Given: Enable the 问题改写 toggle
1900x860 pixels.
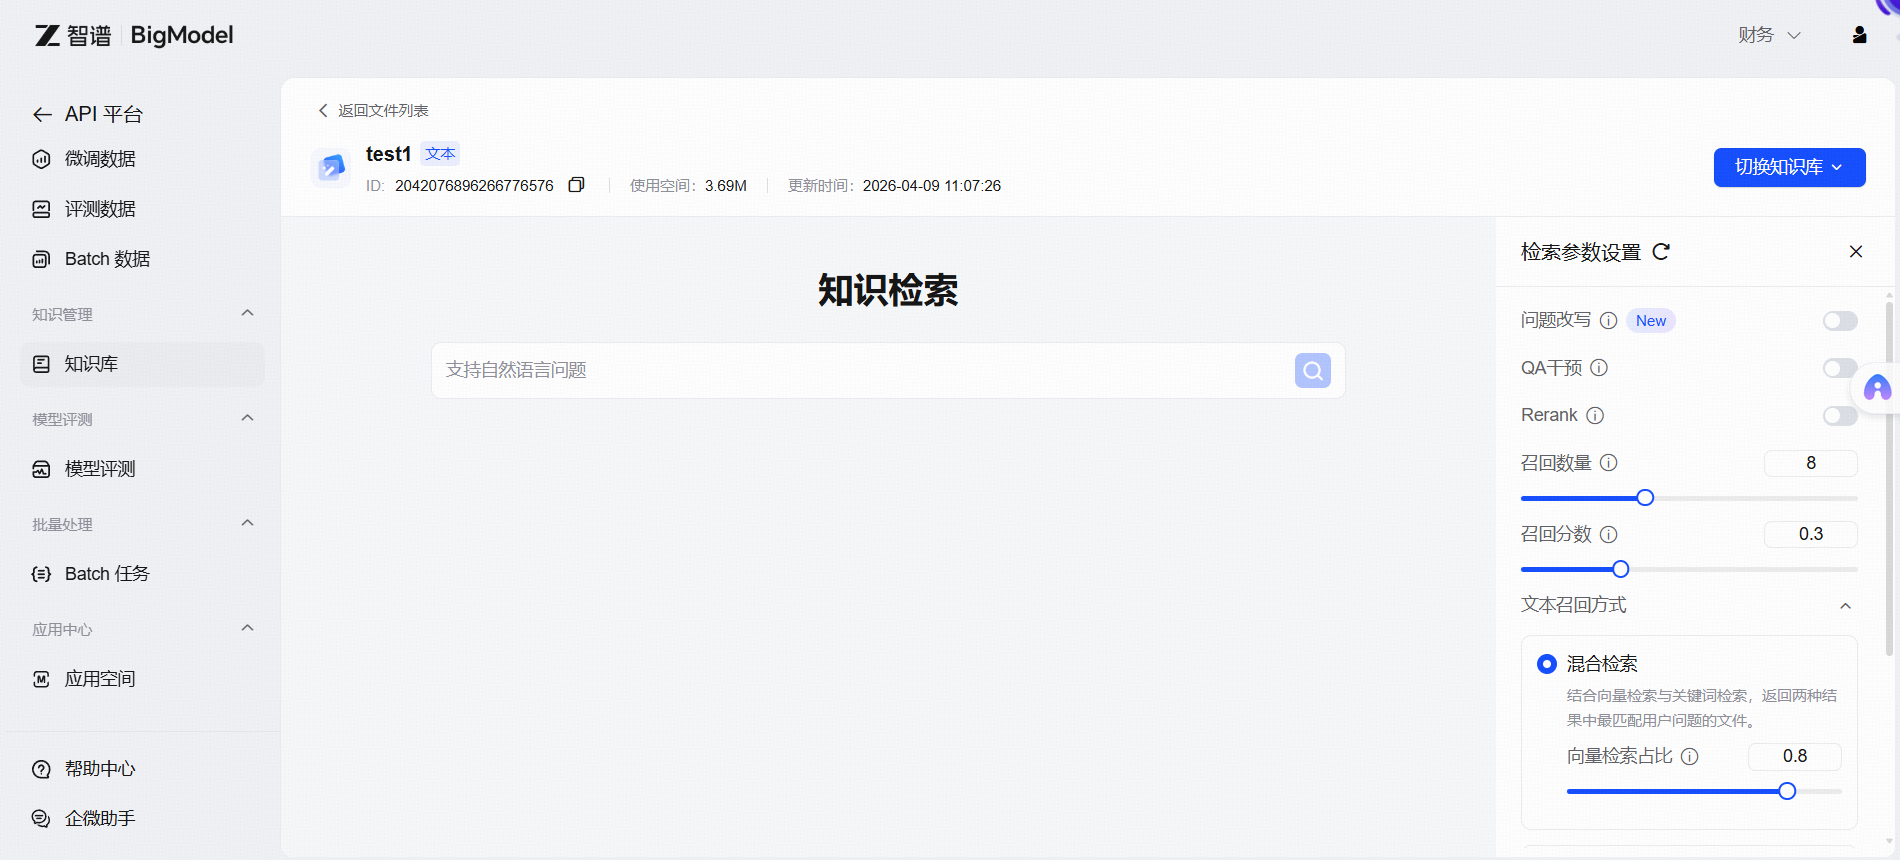Looking at the screenshot, I should (x=1839, y=321).
